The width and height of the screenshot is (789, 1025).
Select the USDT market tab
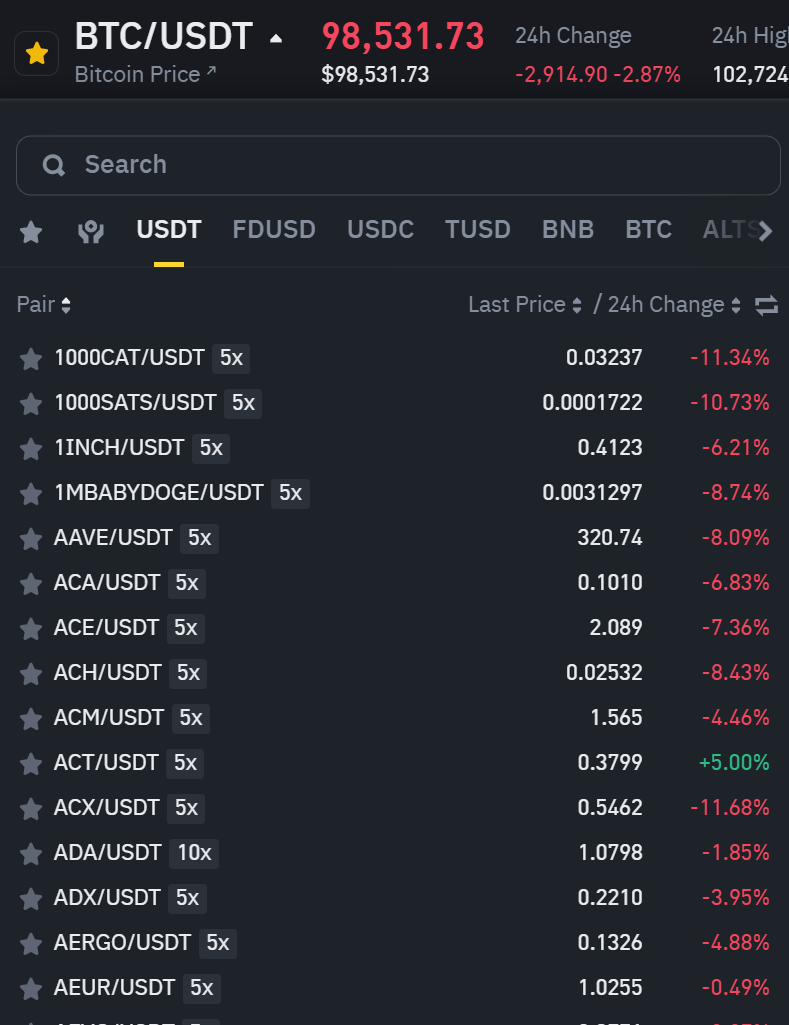[x=169, y=229]
